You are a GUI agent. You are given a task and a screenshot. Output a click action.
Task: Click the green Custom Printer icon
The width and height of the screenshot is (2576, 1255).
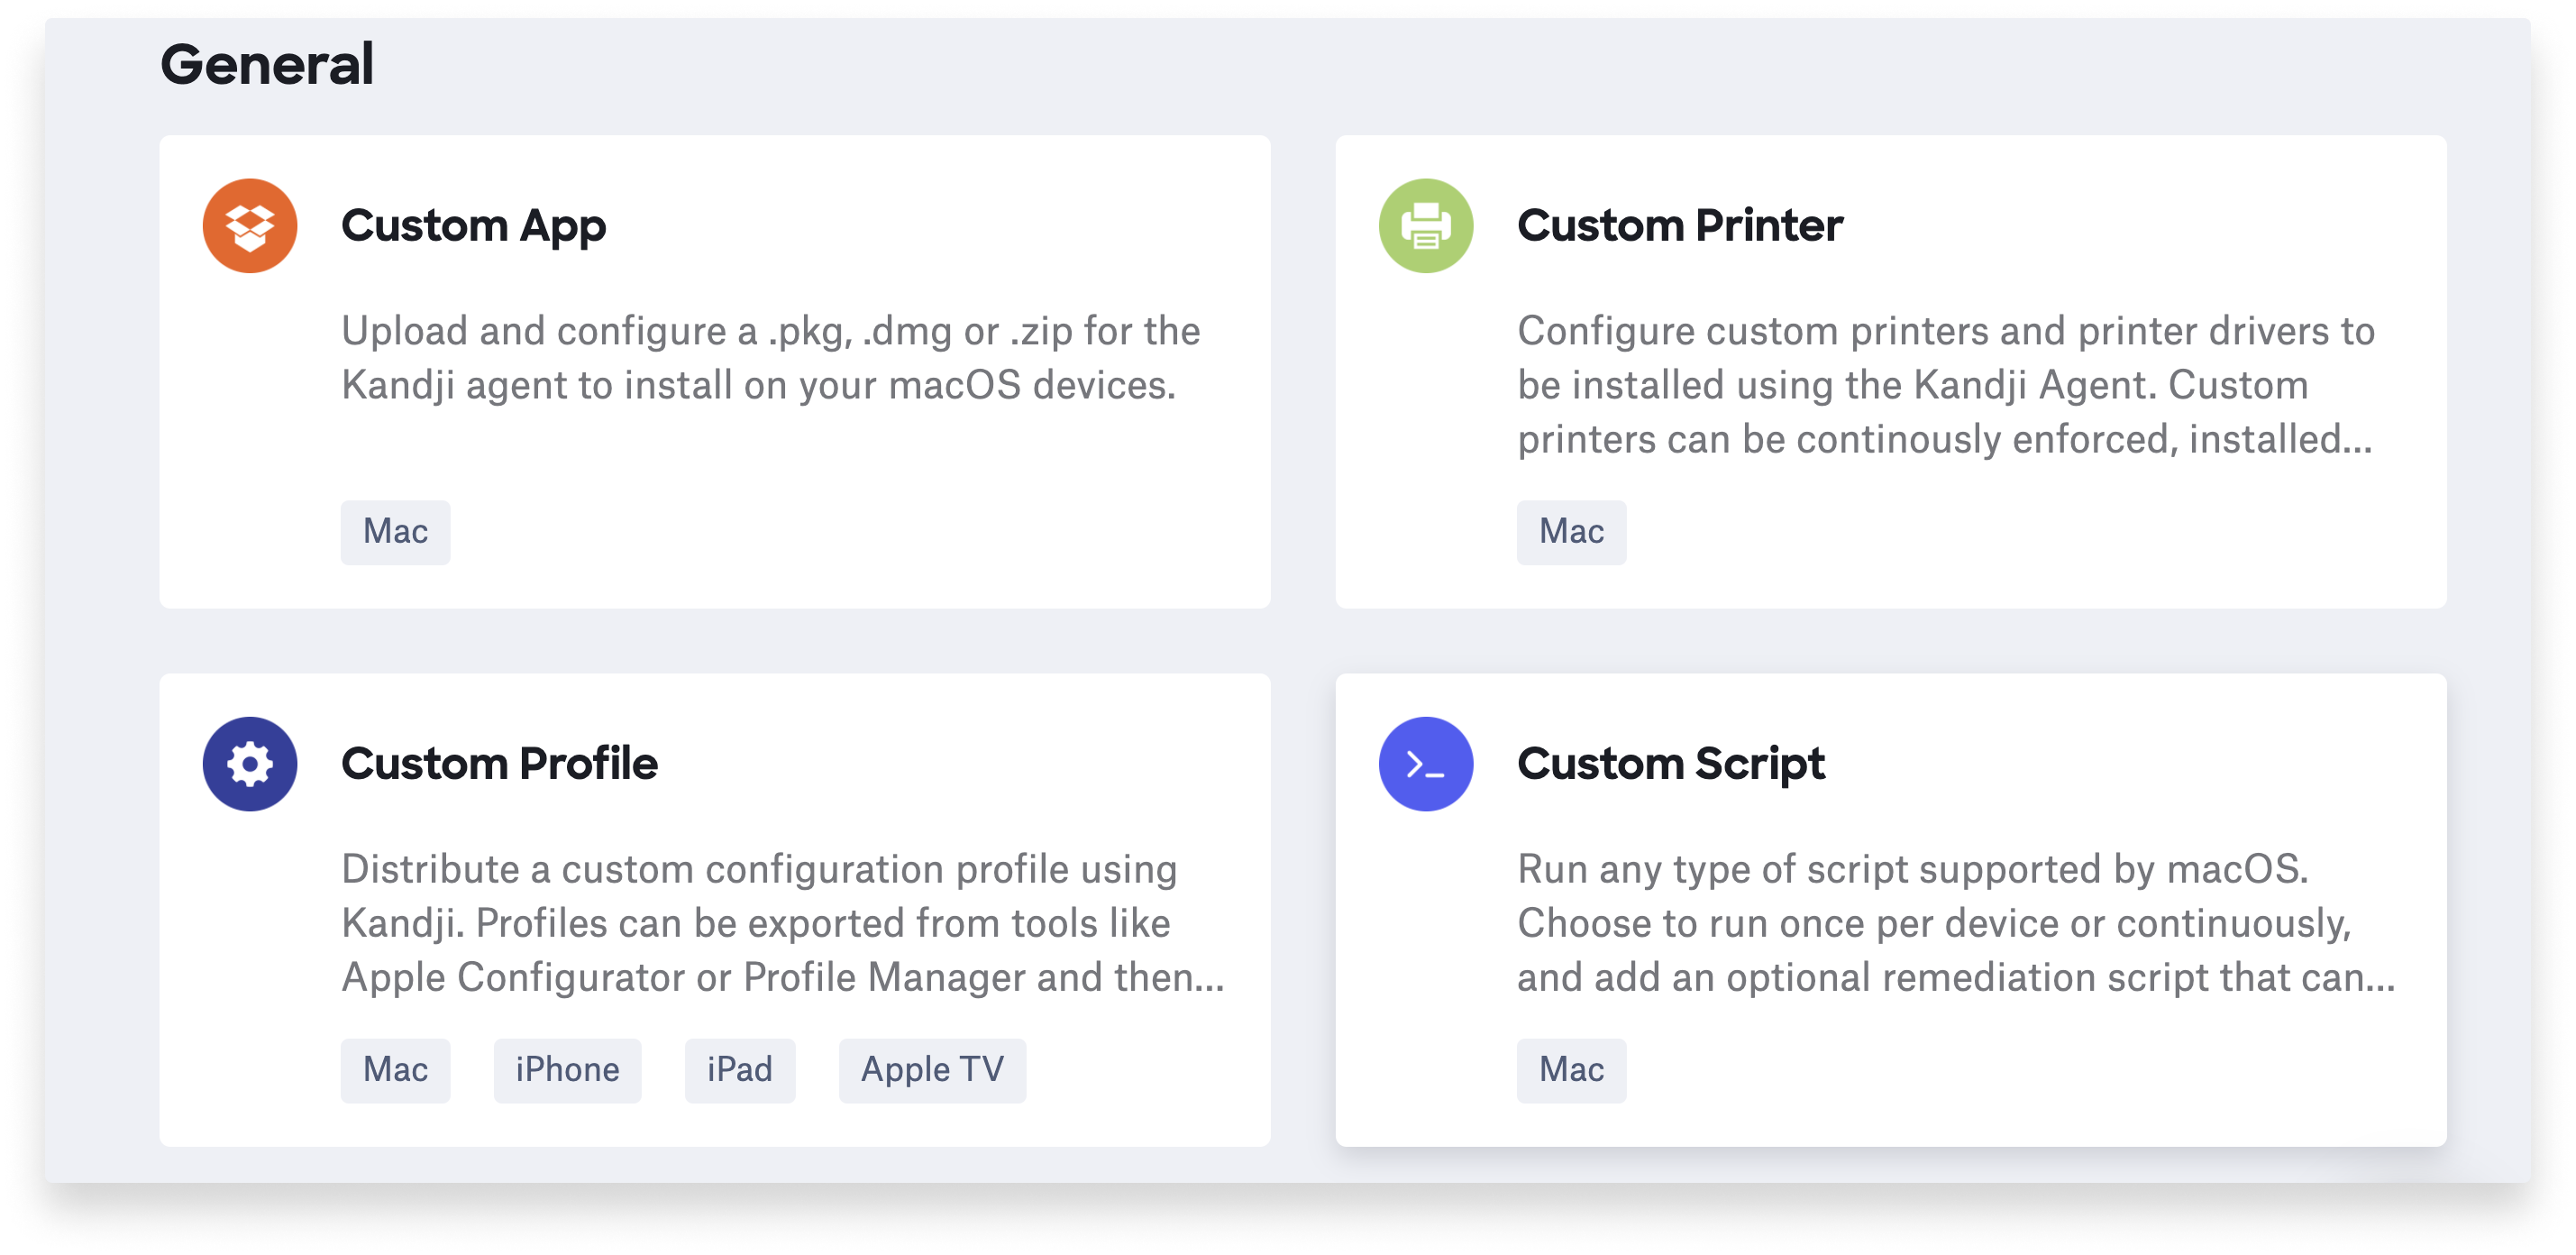tap(1425, 226)
